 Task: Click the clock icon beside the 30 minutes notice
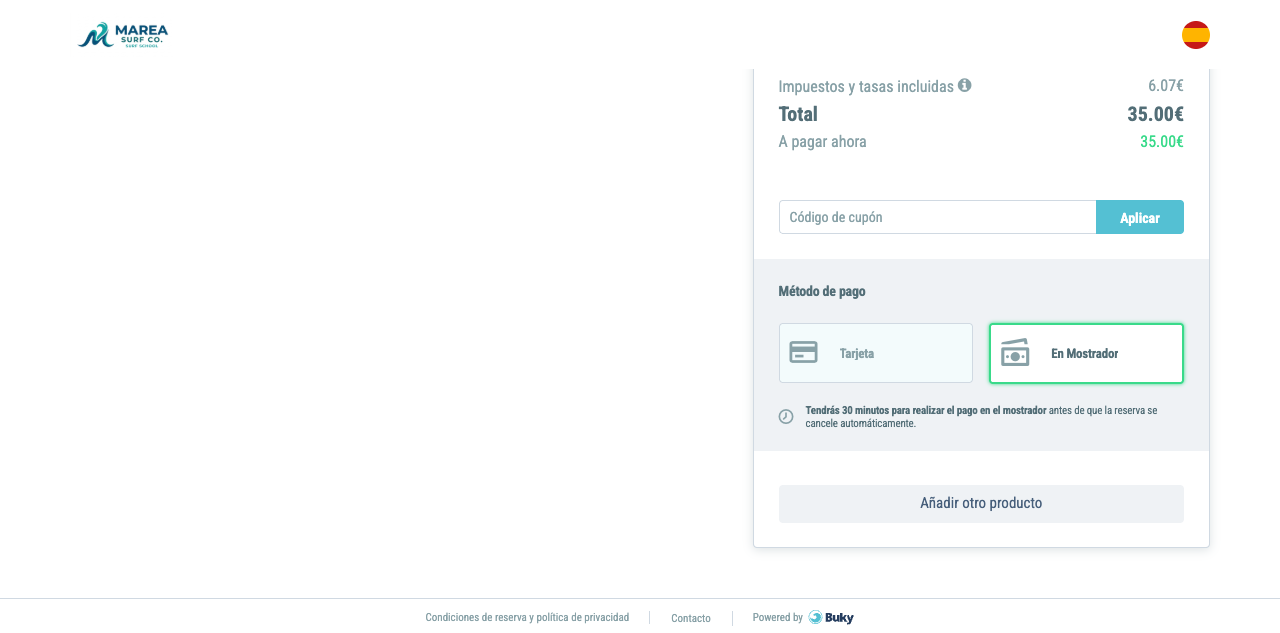coord(786,416)
